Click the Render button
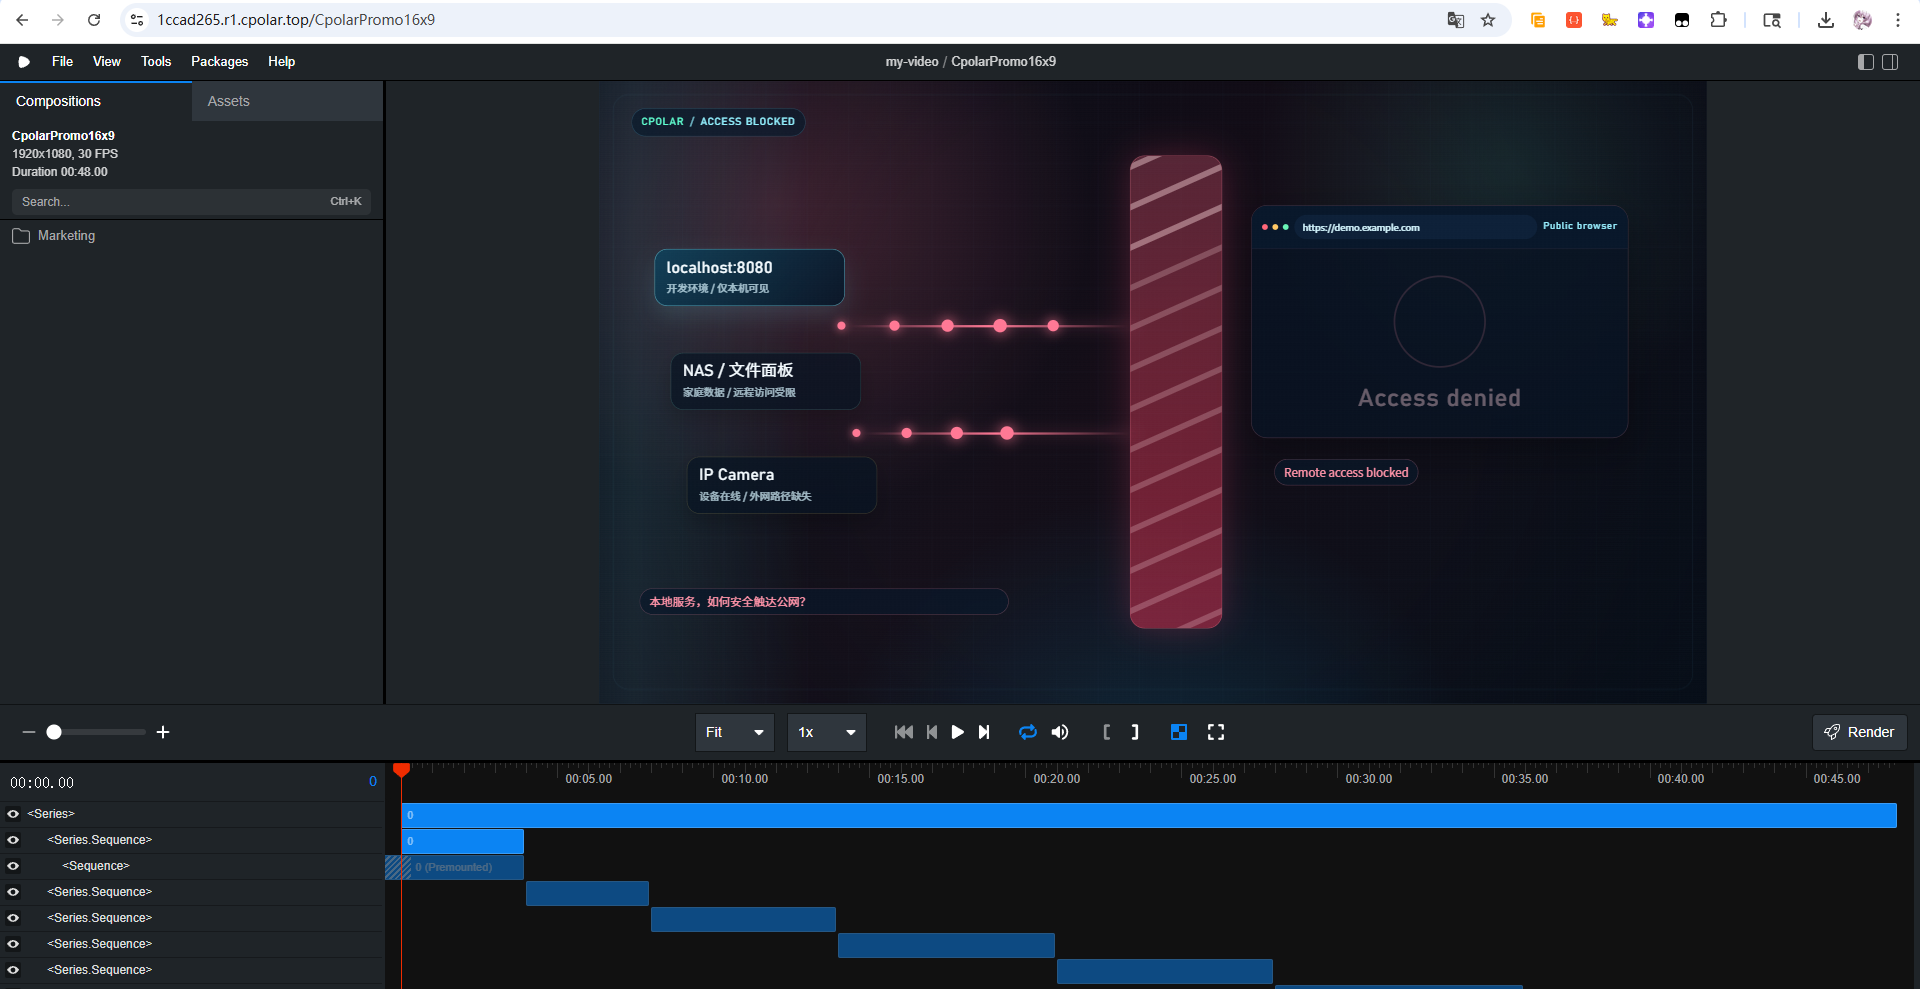 tap(1859, 732)
